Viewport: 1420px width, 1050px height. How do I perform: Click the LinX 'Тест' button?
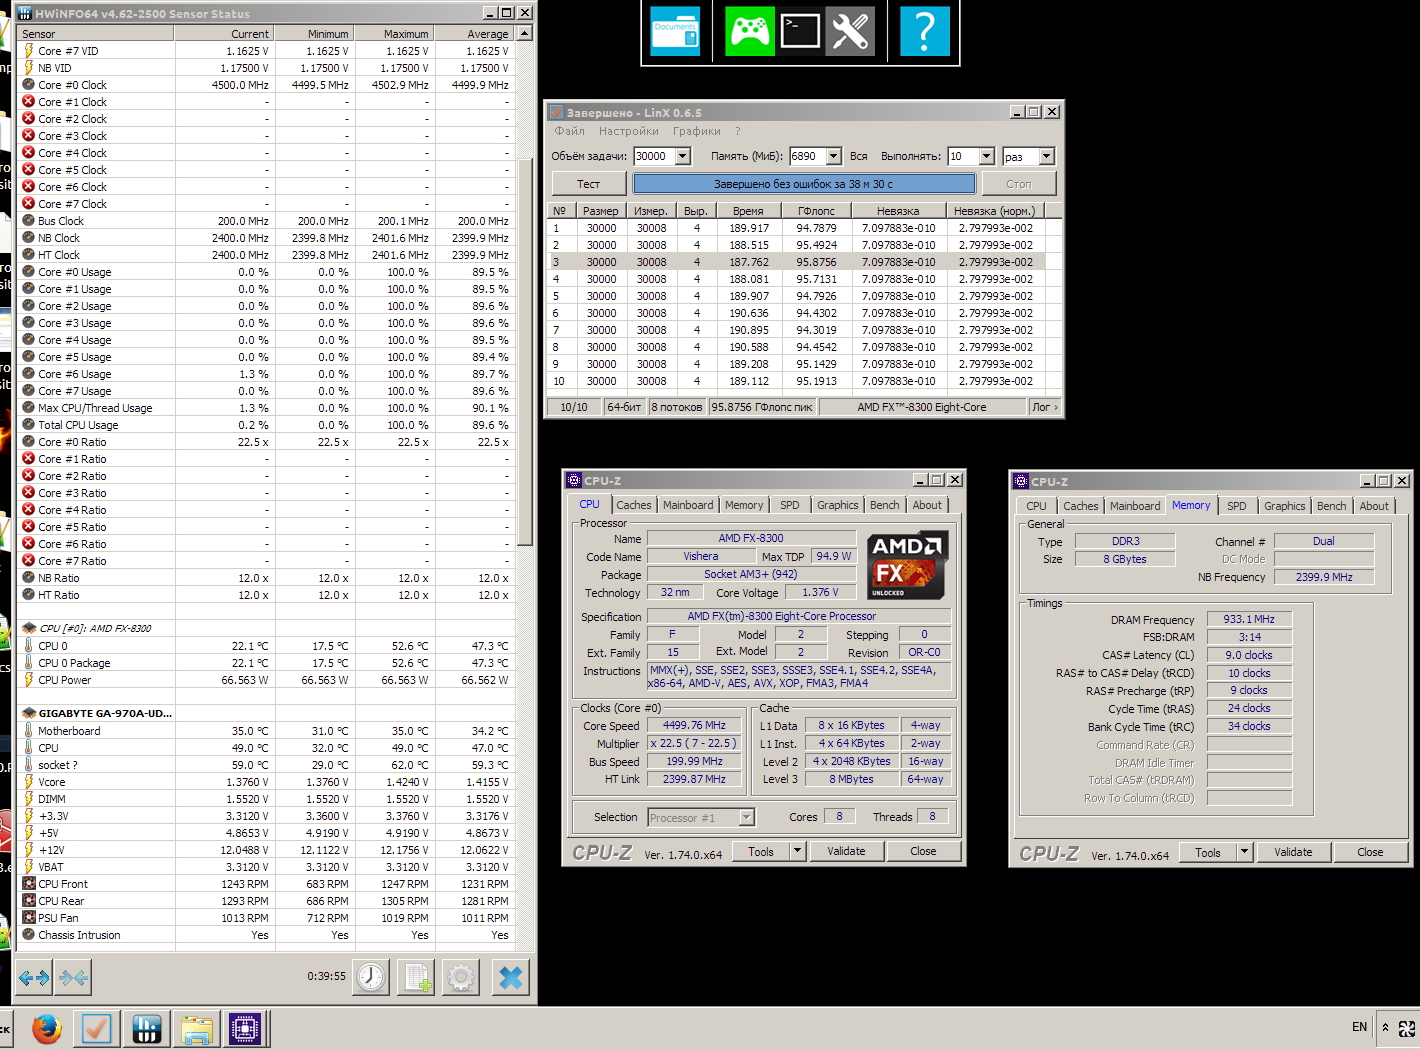click(x=589, y=184)
